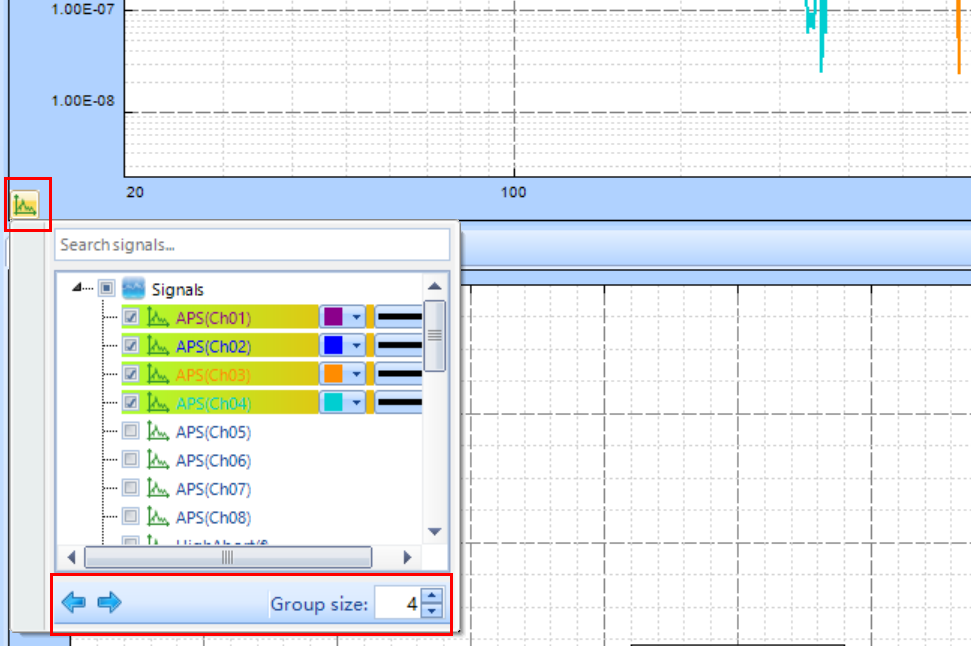Image resolution: width=971 pixels, height=646 pixels.
Task: Click the blue color swatch of APS(Ch02)
Action: pos(333,346)
